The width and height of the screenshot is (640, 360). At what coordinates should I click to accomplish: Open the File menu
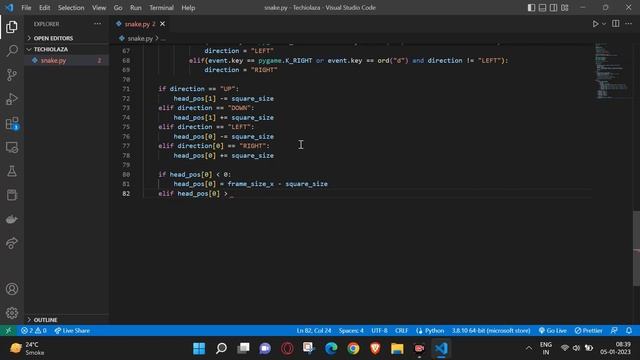[26, 8]
